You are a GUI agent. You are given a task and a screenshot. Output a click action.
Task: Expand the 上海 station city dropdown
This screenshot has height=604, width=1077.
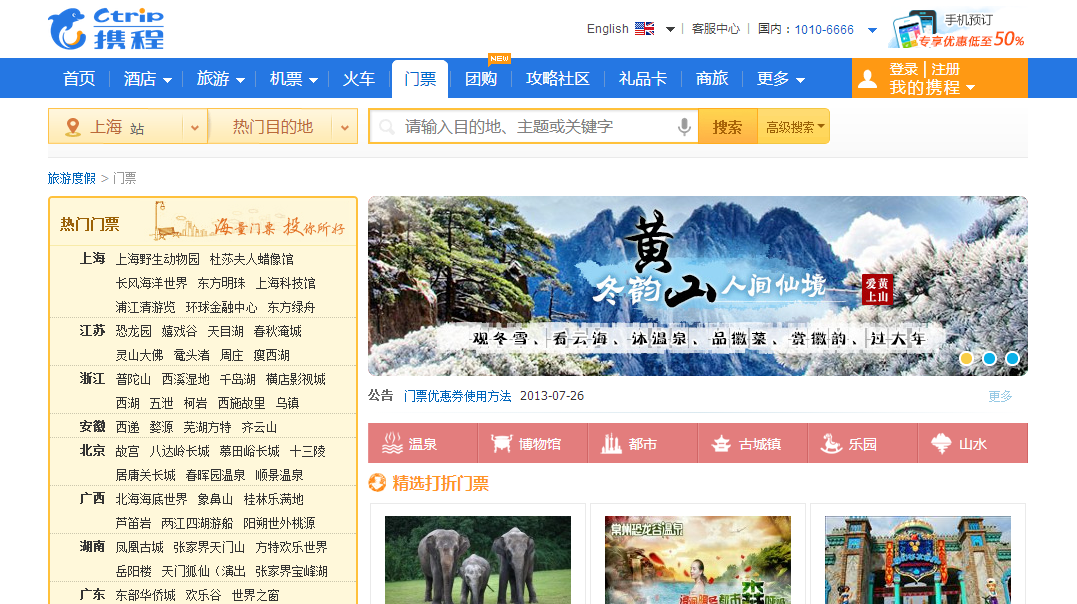click(x=193, y=127)
